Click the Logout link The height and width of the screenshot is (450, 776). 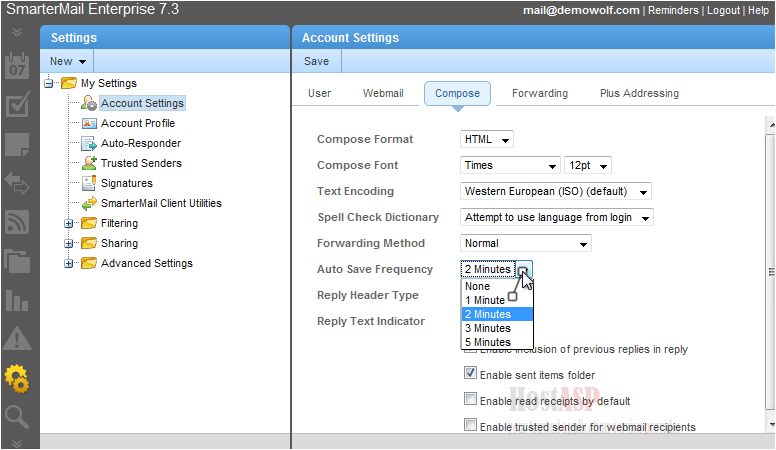(x=723, y=10)
